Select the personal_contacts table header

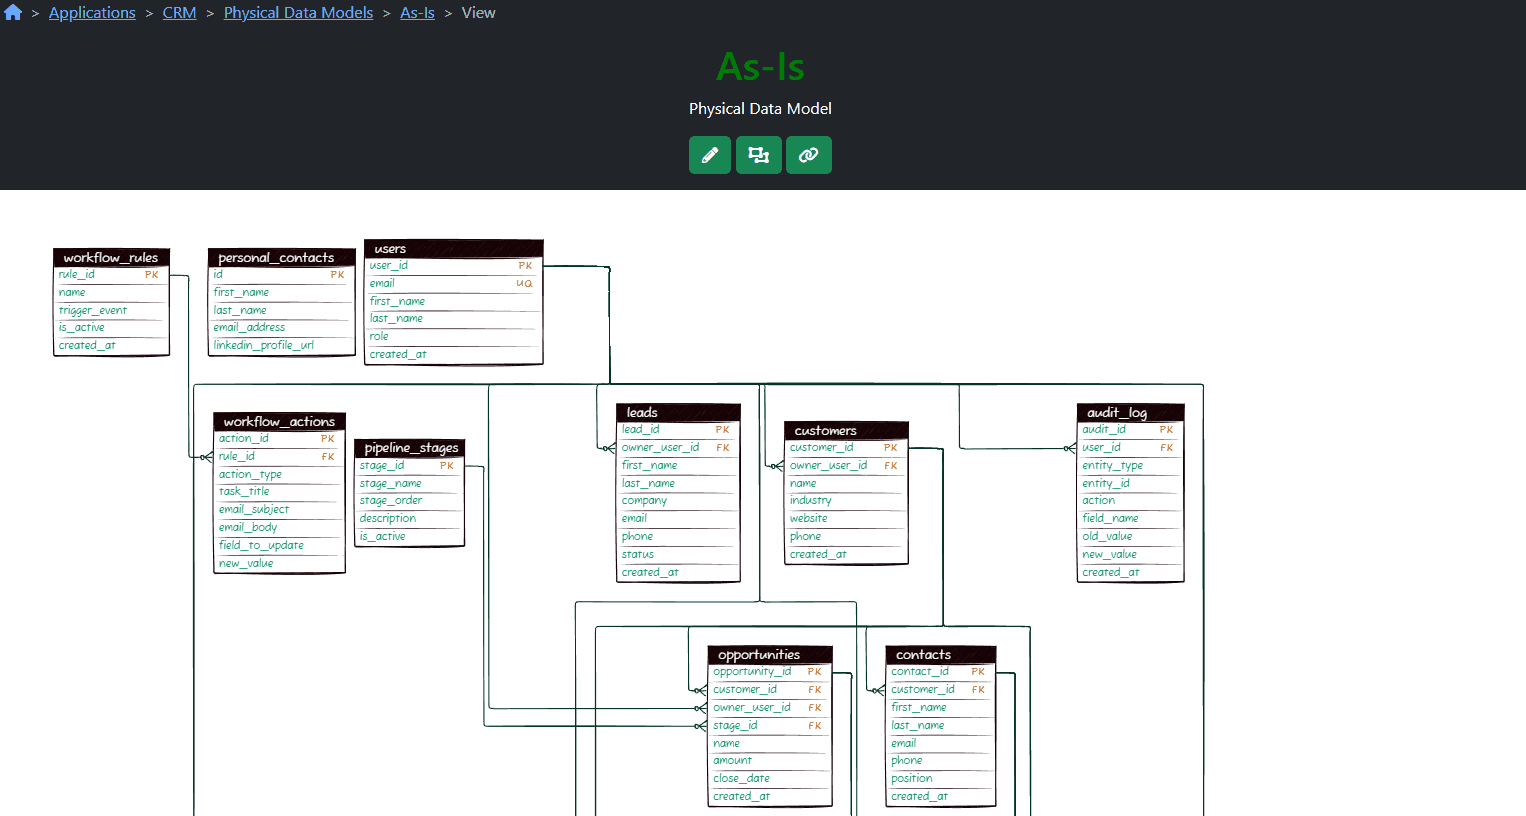tap(281, 258)
